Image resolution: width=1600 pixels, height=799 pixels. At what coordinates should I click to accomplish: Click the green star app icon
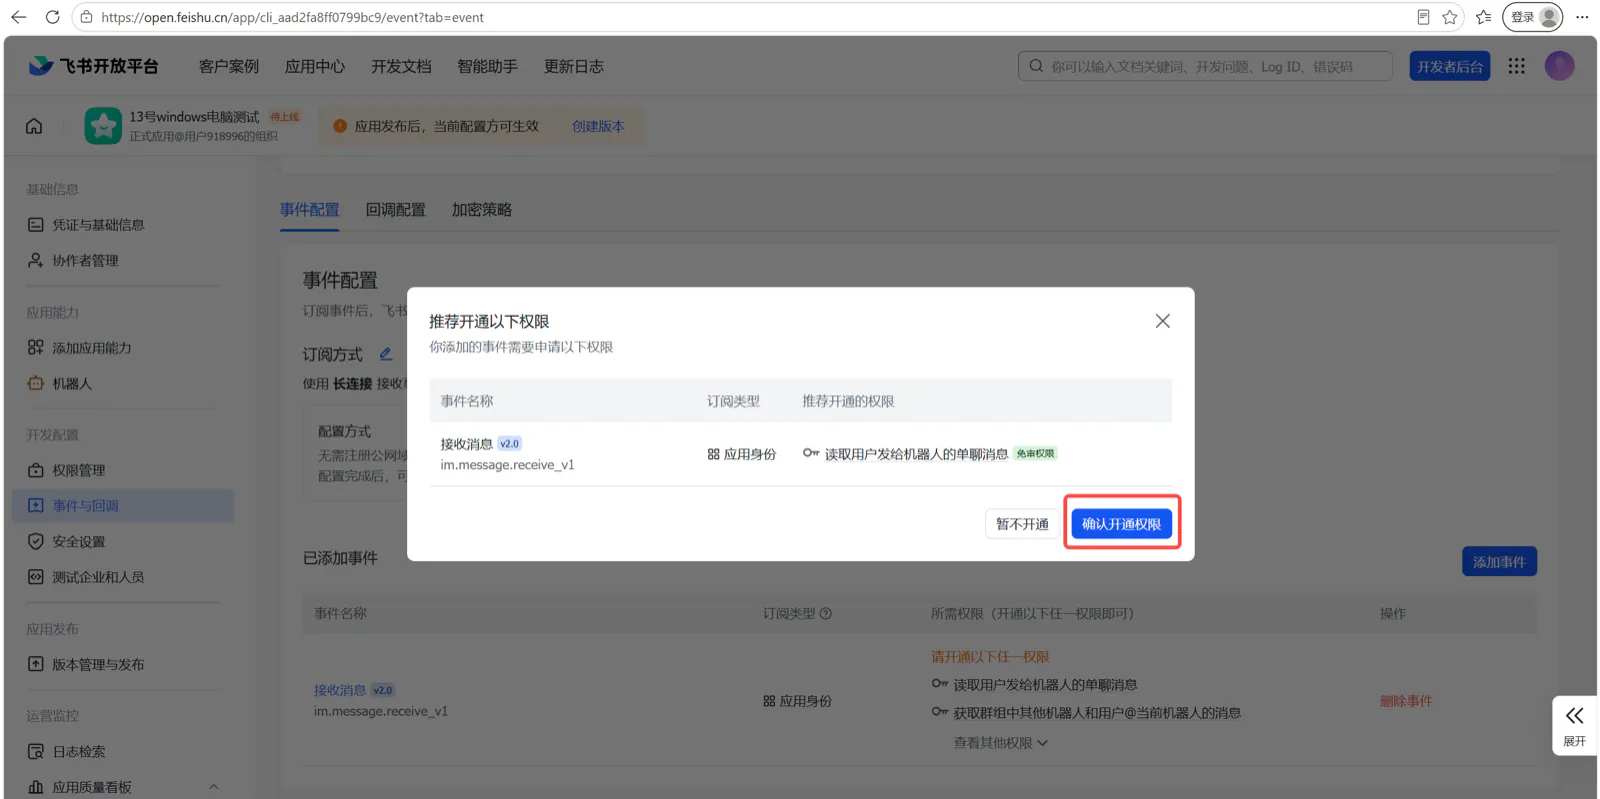point(103,126)
